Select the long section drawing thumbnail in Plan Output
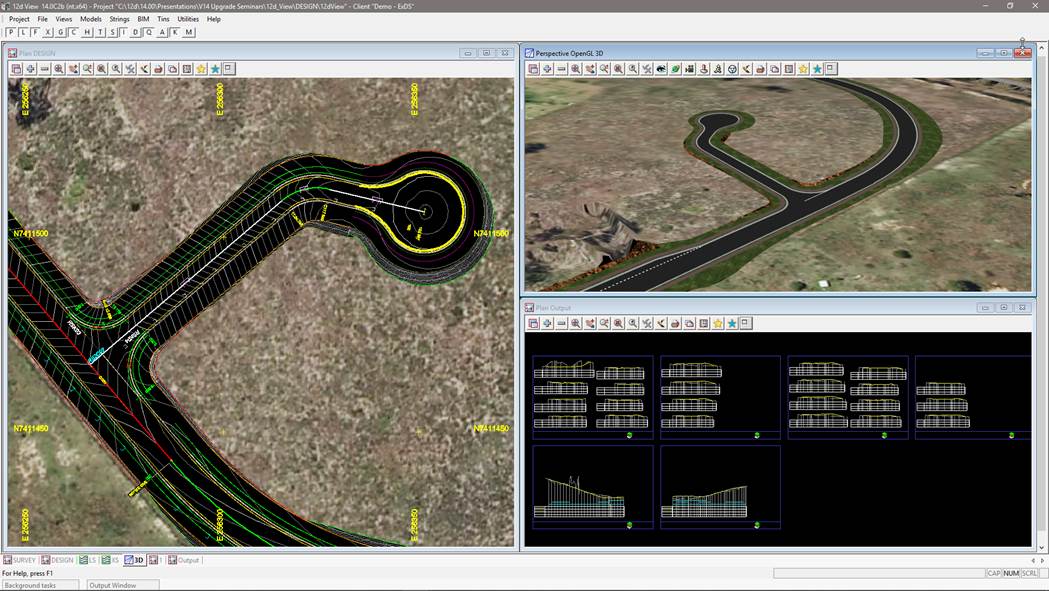The image size is (1049, 591). click(x=592, y=487)
